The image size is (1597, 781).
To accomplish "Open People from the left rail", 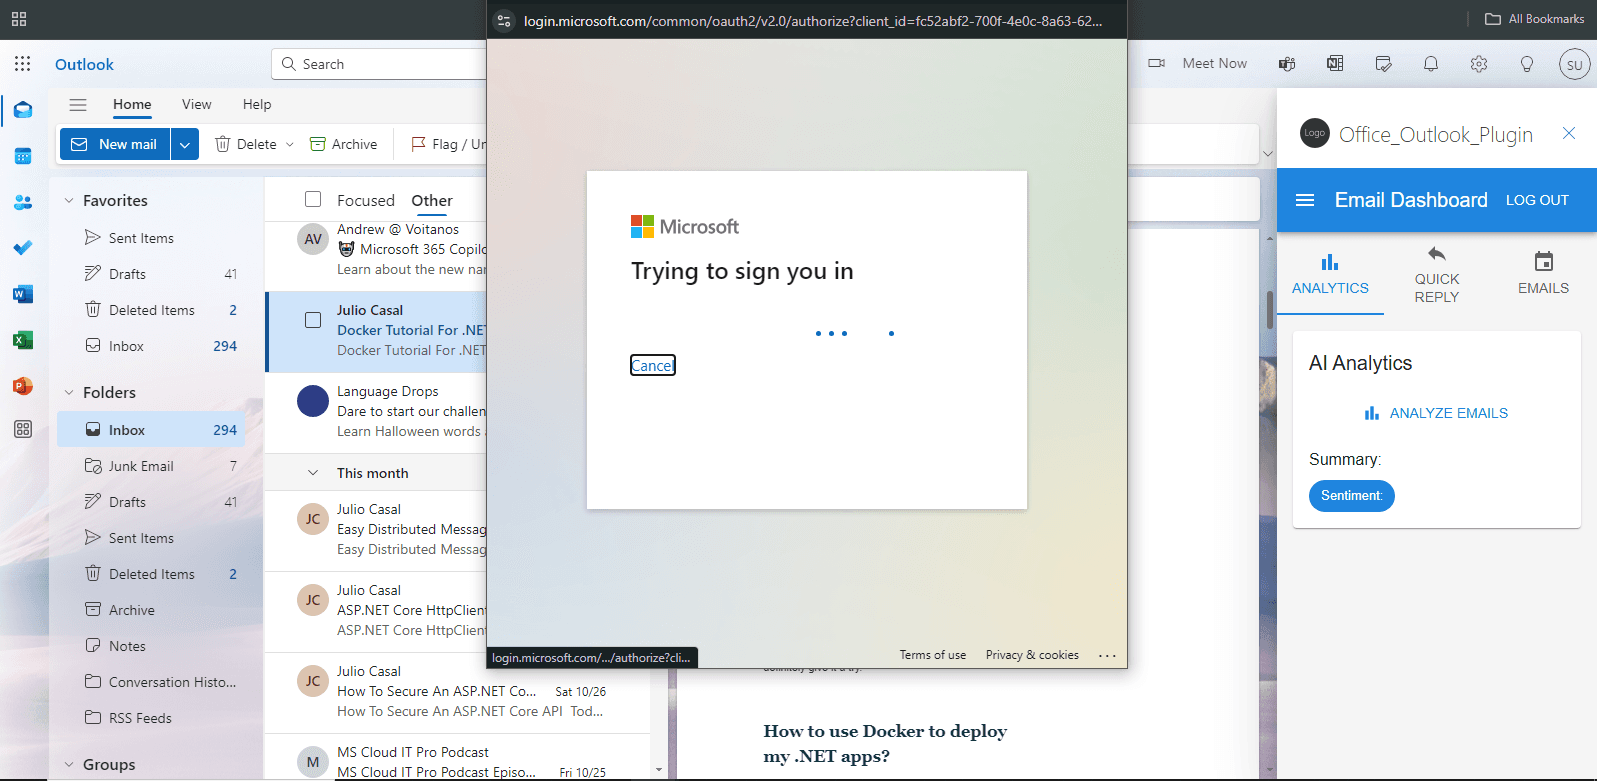I will (23, 202).
